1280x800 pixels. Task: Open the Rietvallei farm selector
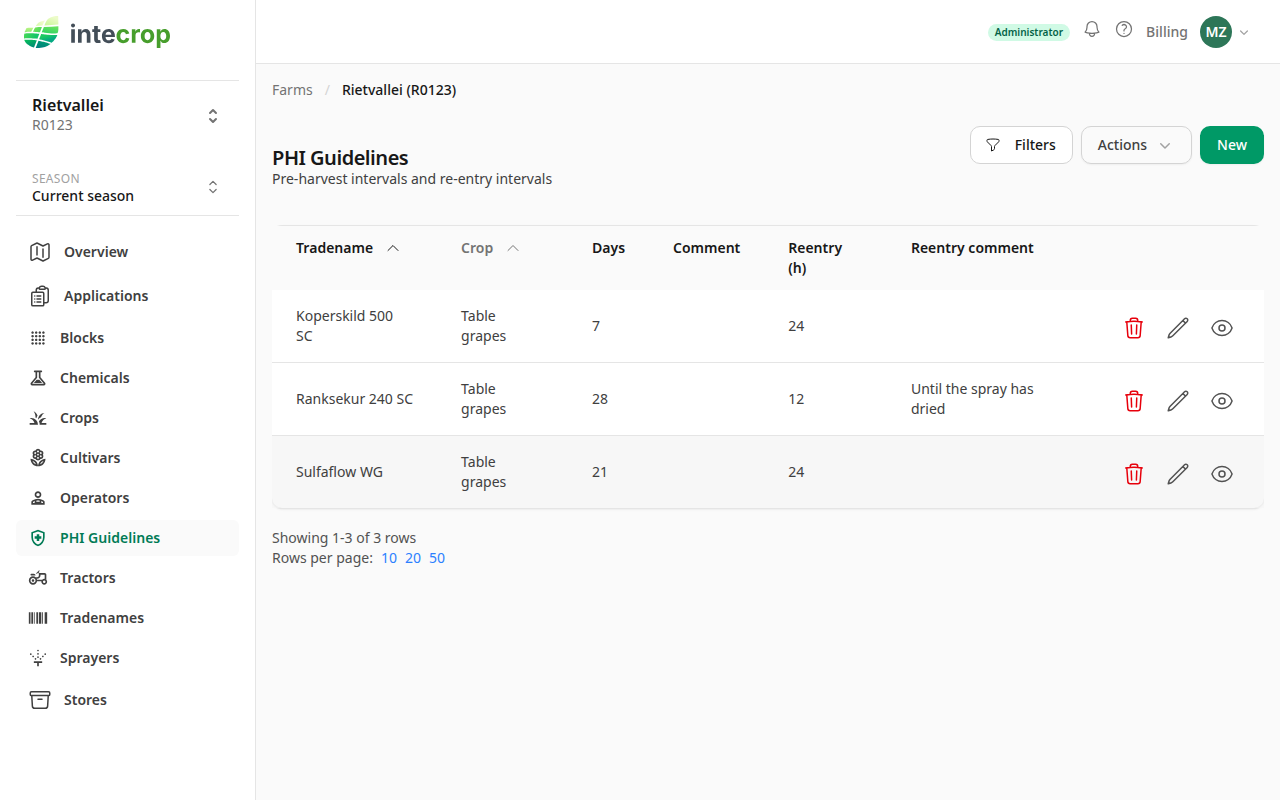(127, 115)
